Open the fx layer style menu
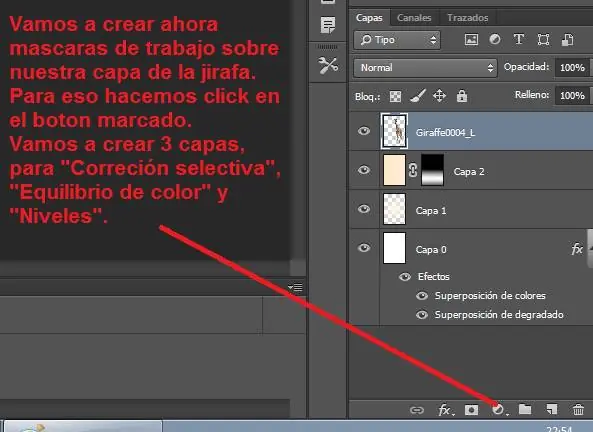Screen dimensions: 593x432 tap(445, 410)
